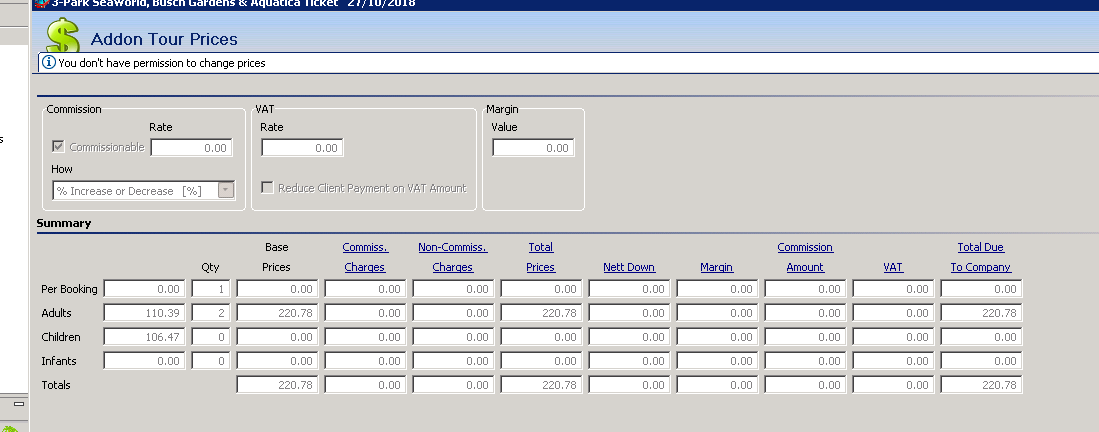1099x432 pixels.
Task: Click the Adults Commission Amount field
Action: (805, 313)
